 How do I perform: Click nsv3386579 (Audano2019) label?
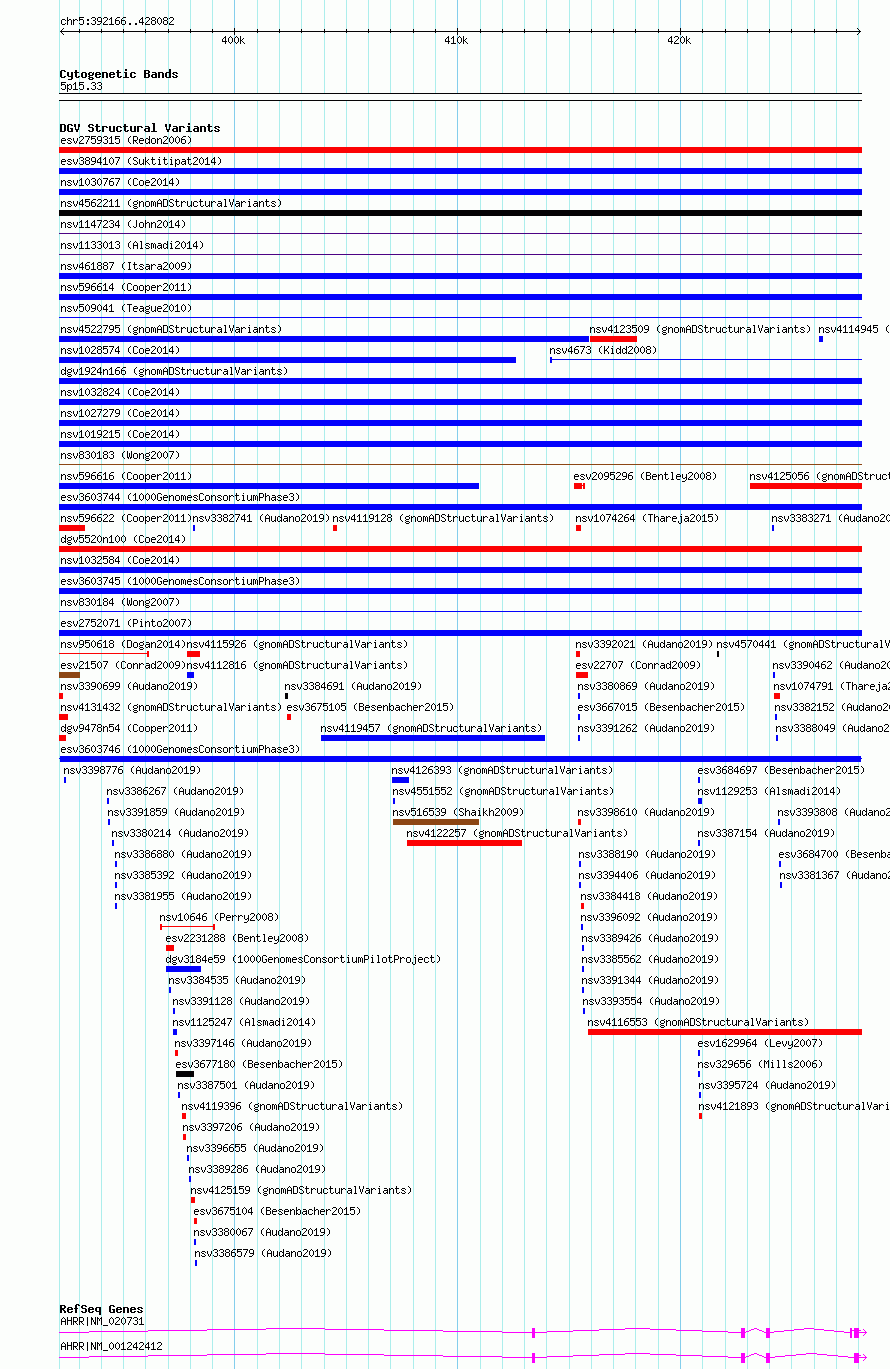(263, 1253)
